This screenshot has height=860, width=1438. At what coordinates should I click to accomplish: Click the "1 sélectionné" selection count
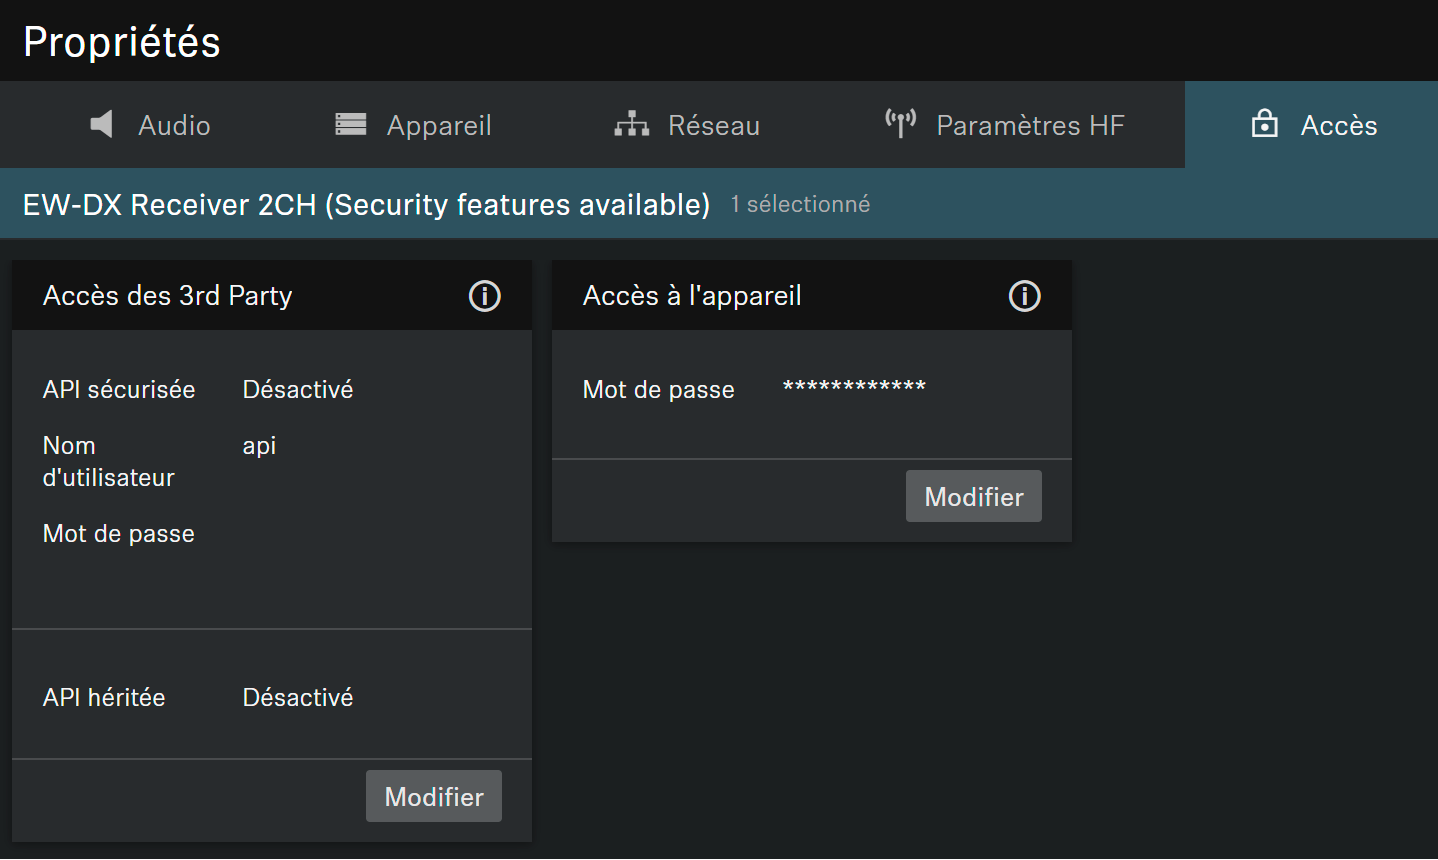[x=800, y=205]
